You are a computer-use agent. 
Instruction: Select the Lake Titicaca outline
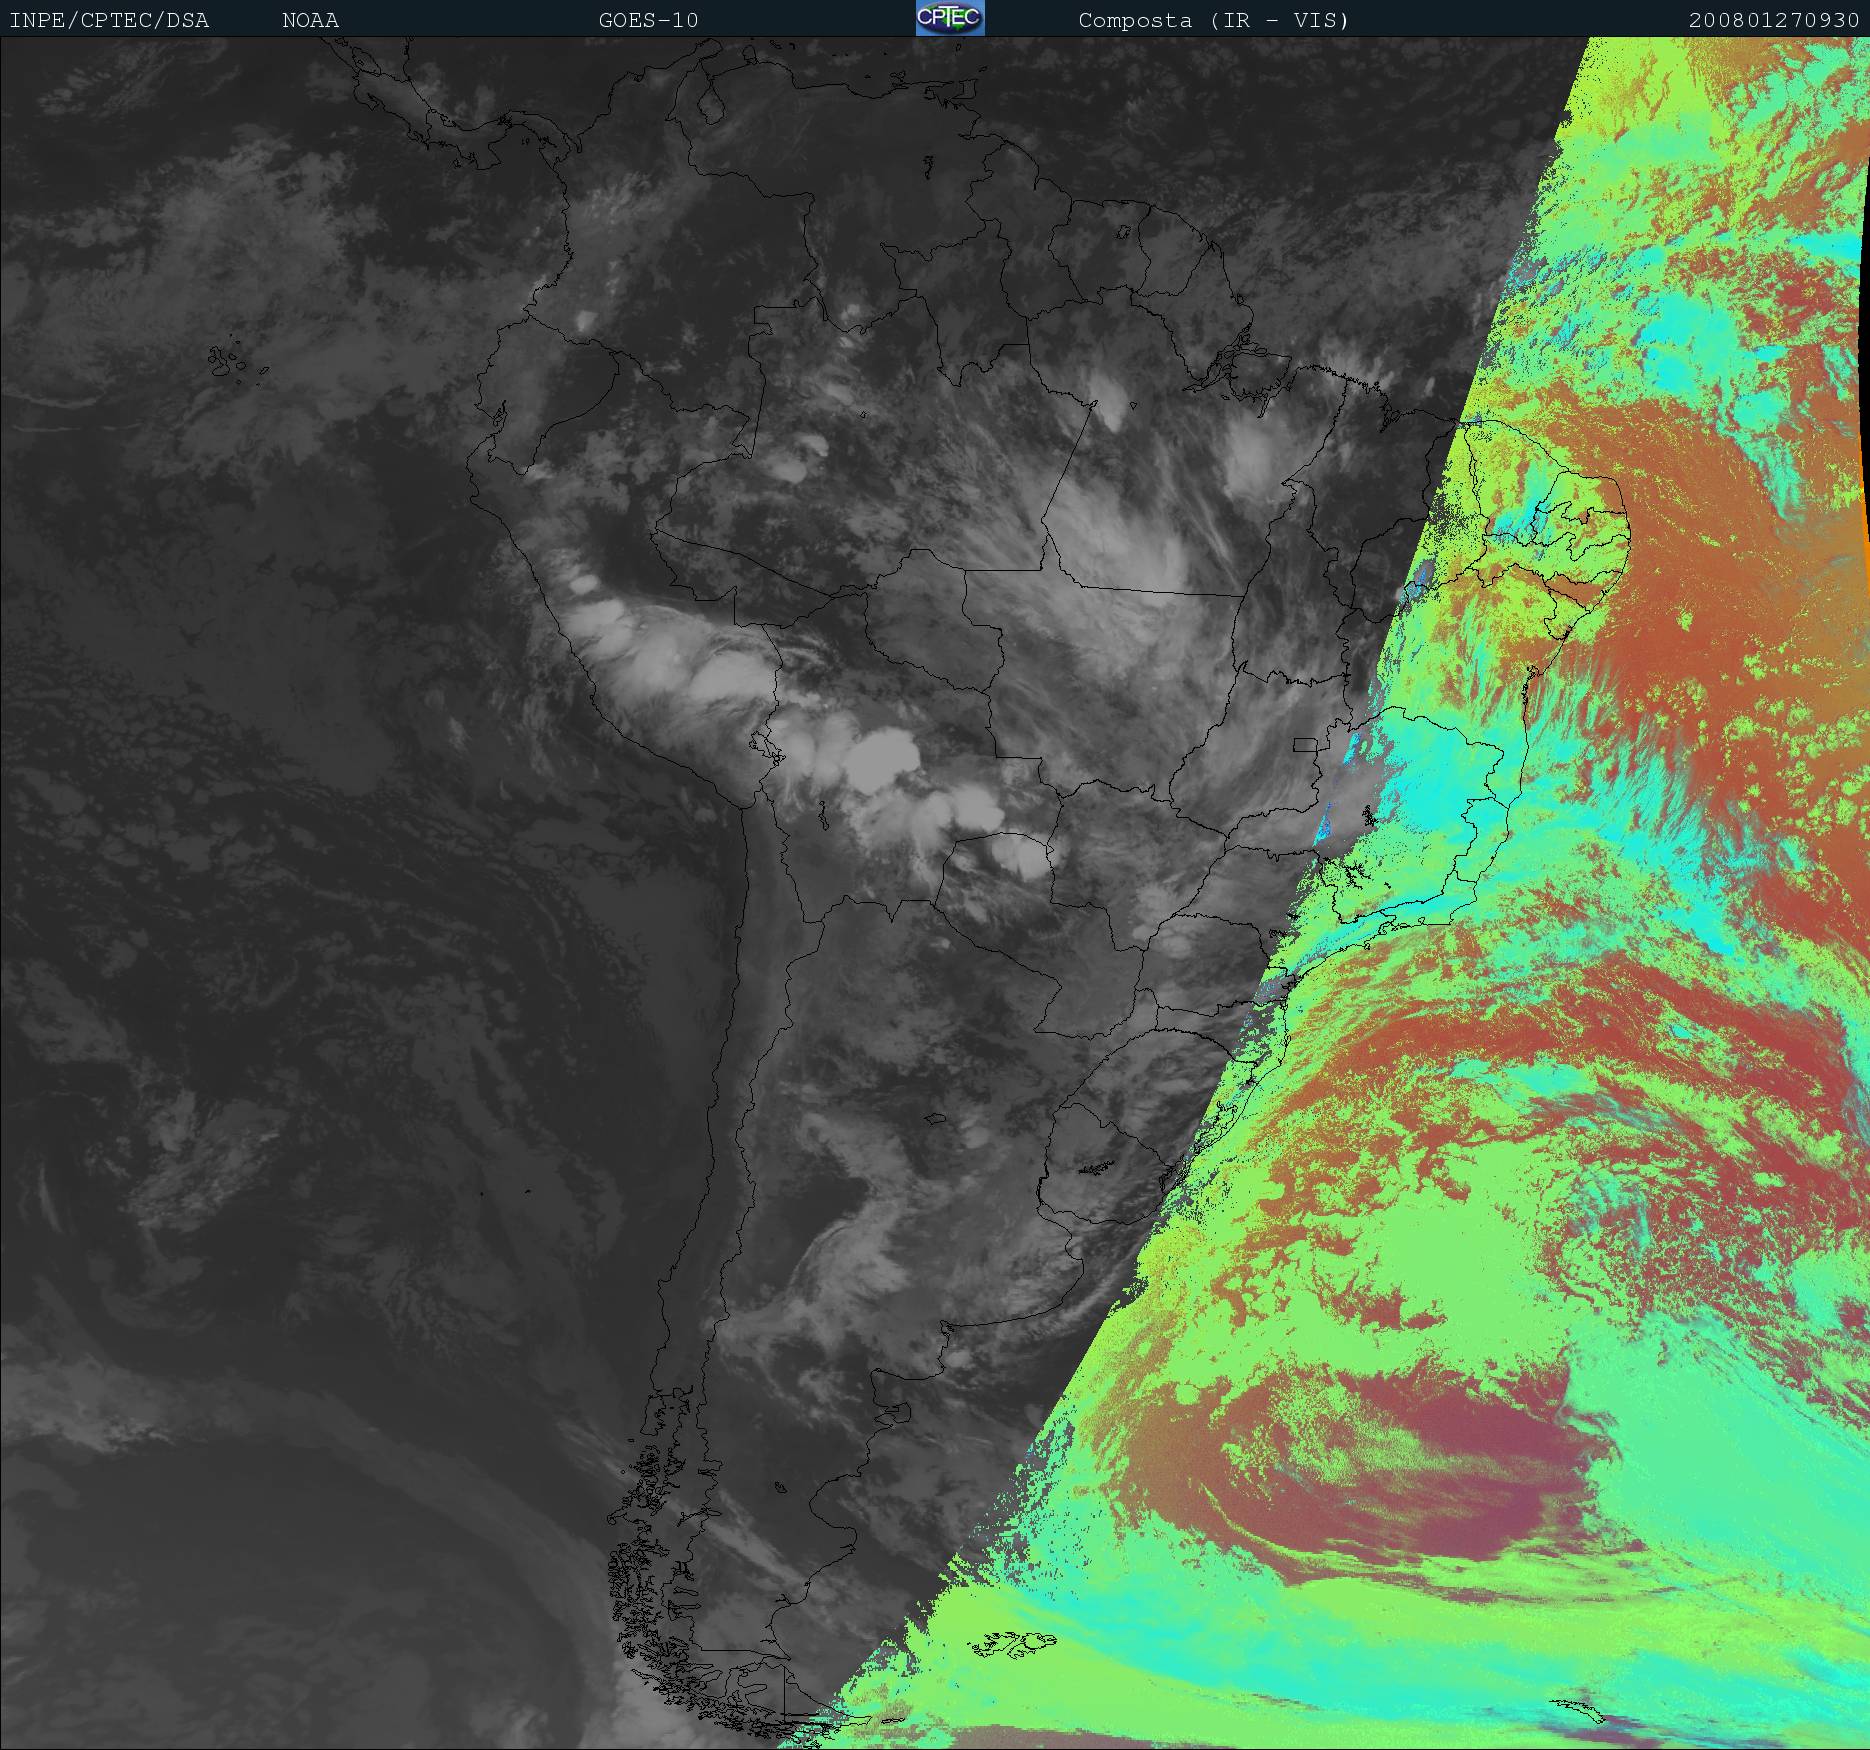click(x=767, y=746)
